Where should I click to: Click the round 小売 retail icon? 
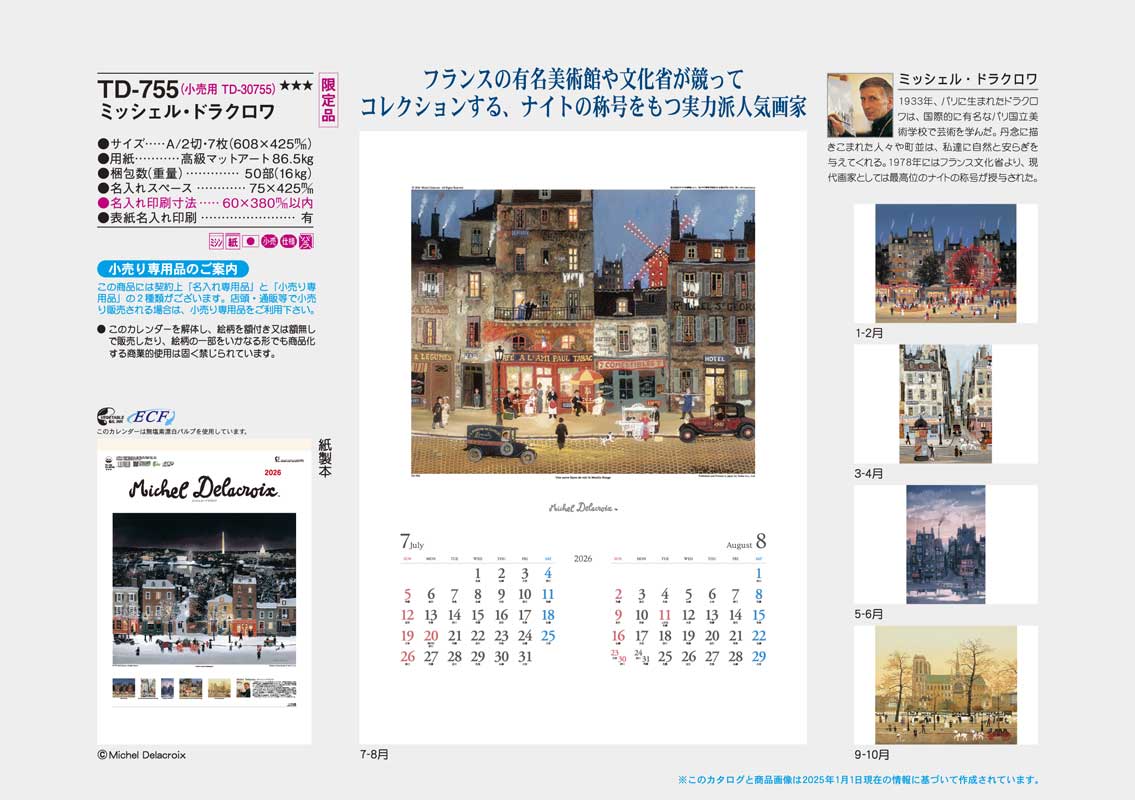(269, 241)
